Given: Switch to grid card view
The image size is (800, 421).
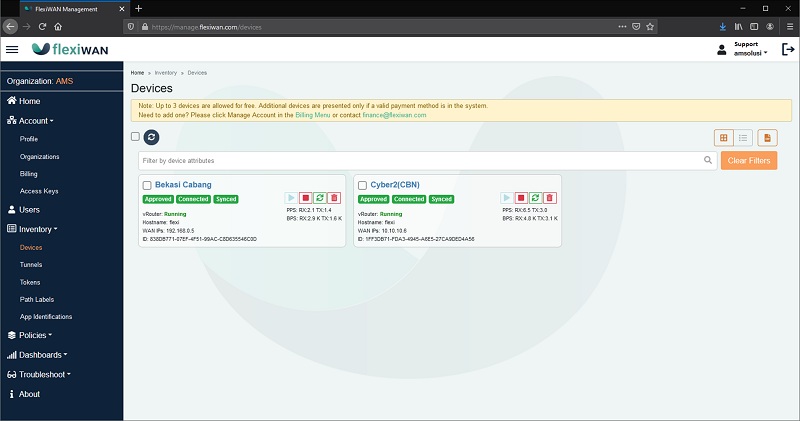Looking at the screenshot, I should 723,138.
